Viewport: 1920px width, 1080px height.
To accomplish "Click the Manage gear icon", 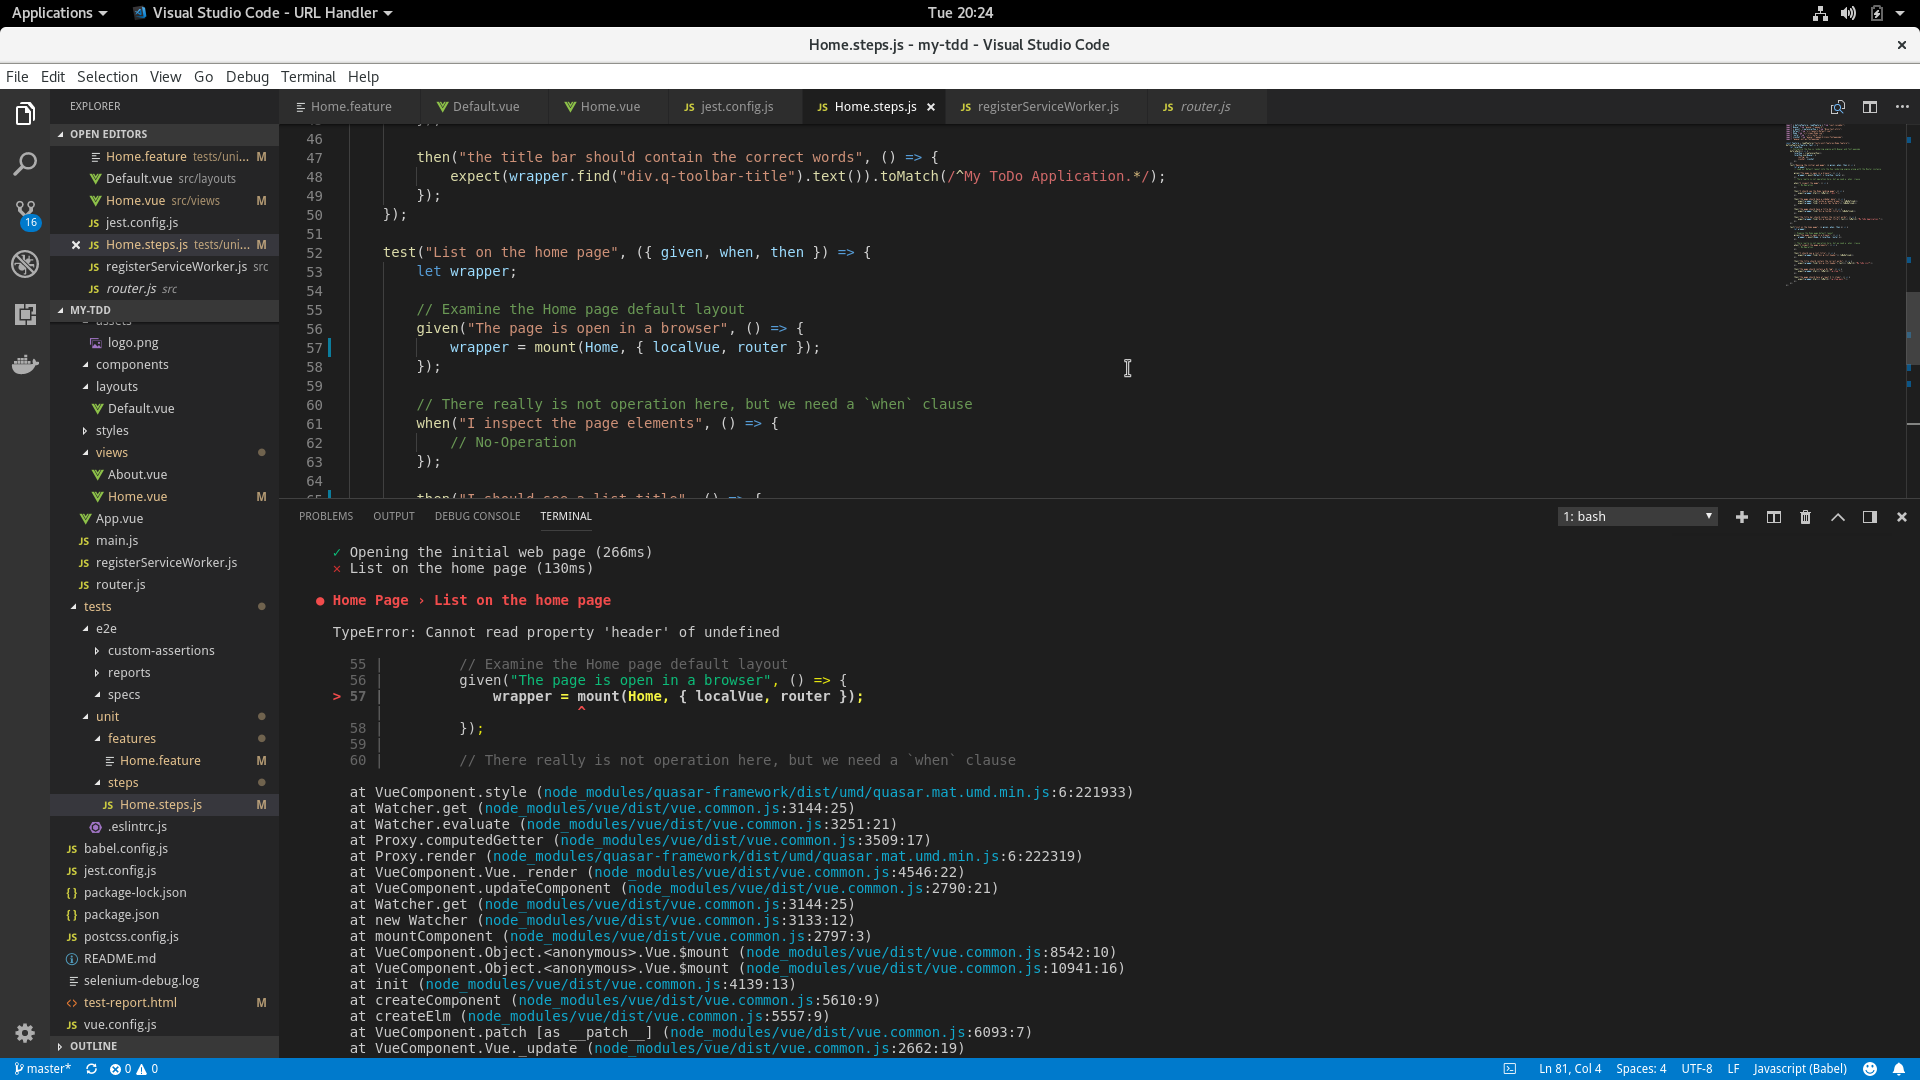I will tap(25, 1033).
